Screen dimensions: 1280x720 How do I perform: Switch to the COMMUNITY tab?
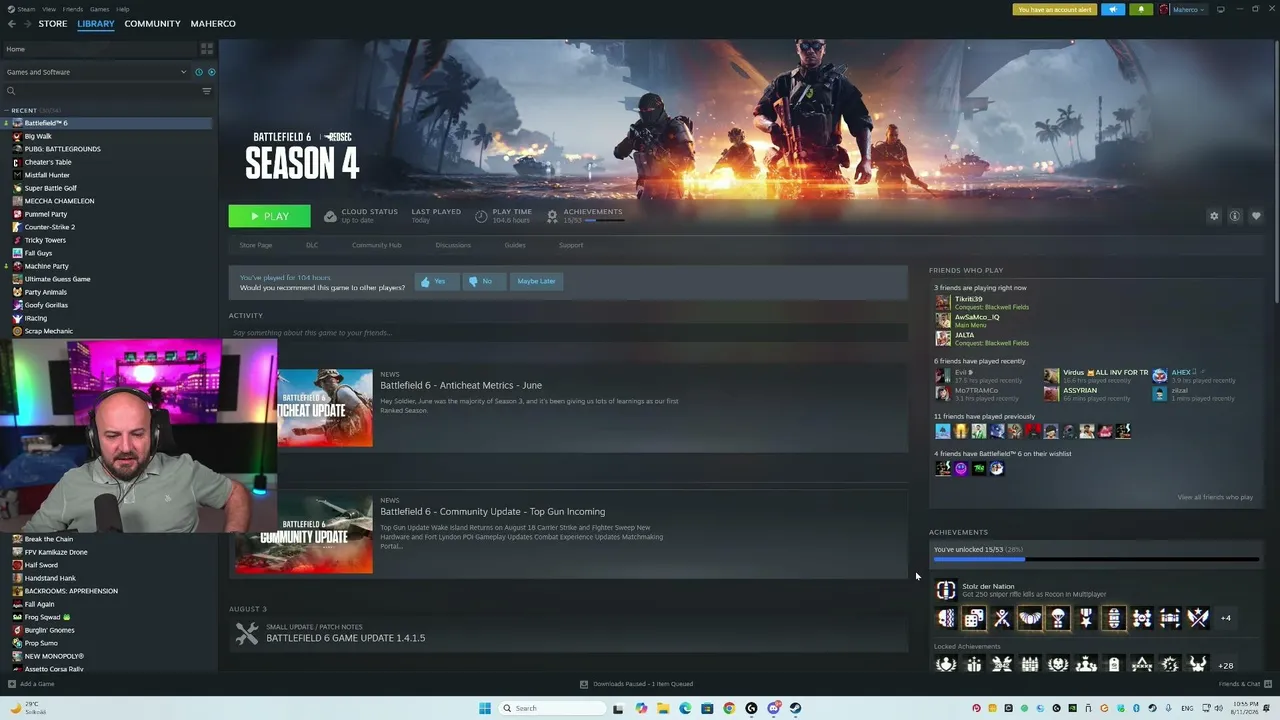click(152, 24)
